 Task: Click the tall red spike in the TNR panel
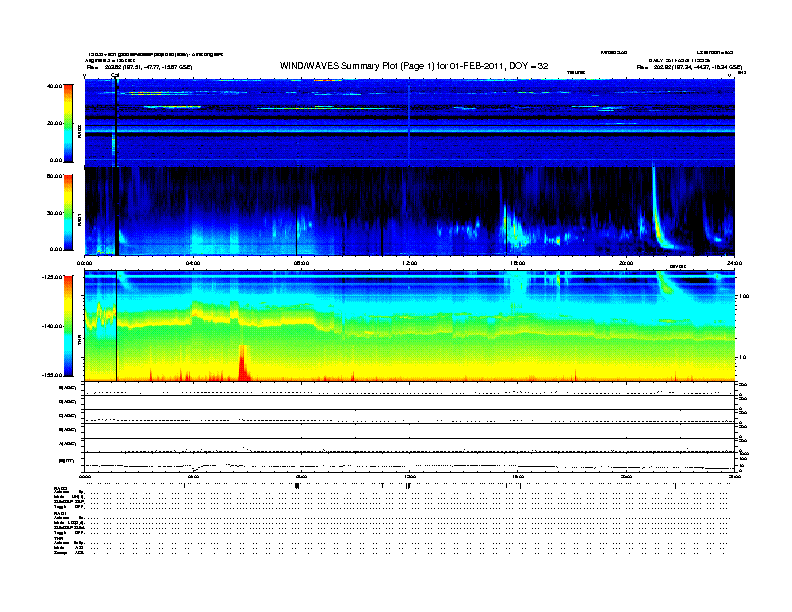click(x=243, y=363)
